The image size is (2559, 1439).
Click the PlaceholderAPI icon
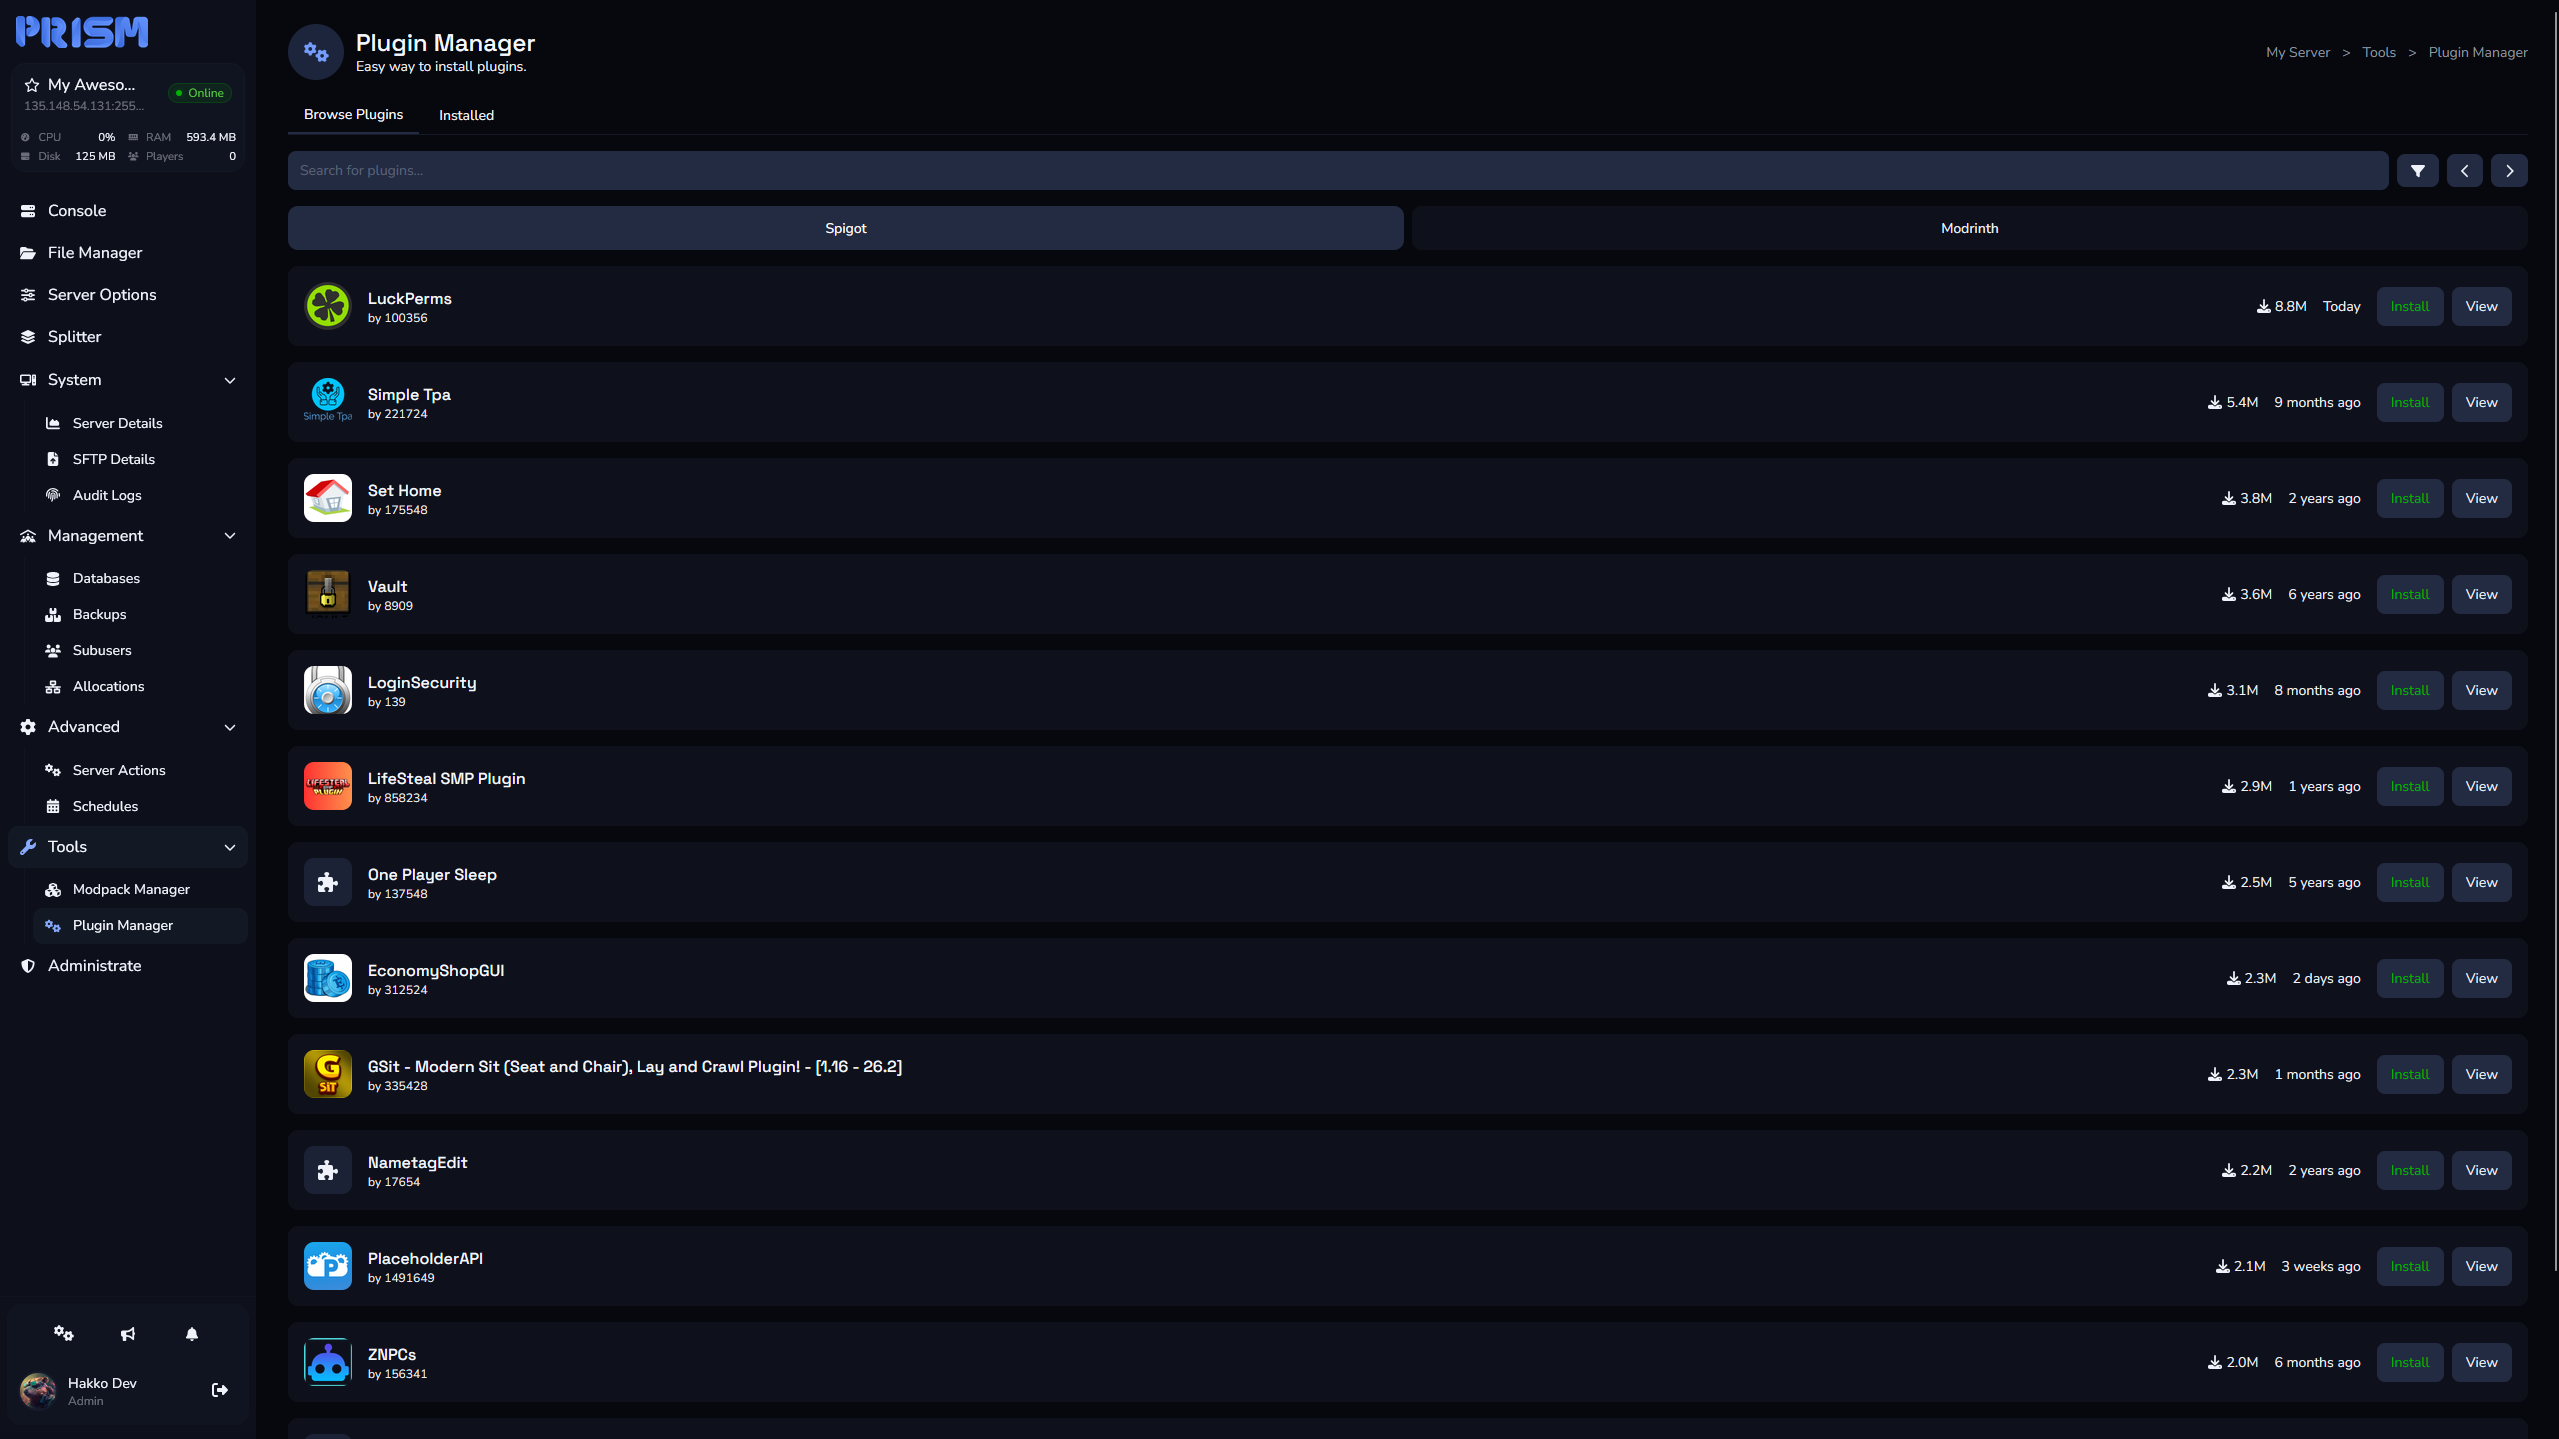(328, 1266)
